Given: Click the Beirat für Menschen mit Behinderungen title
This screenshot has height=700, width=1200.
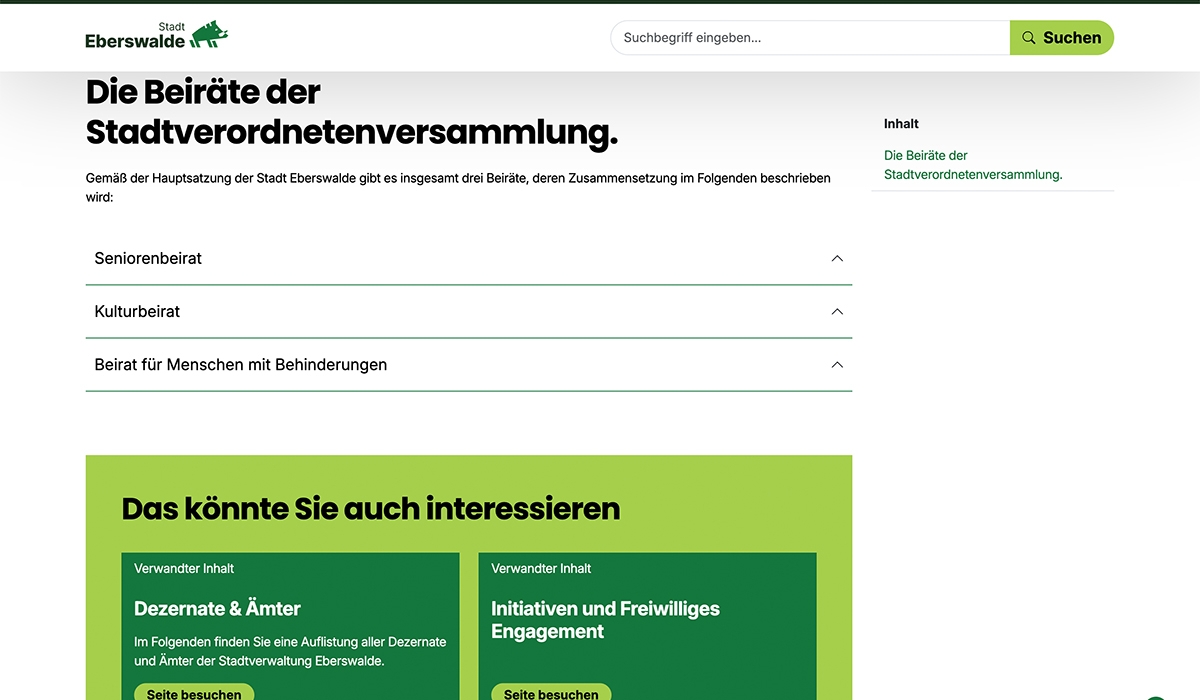Looking at the screenshot, I should tap(240, 365).
